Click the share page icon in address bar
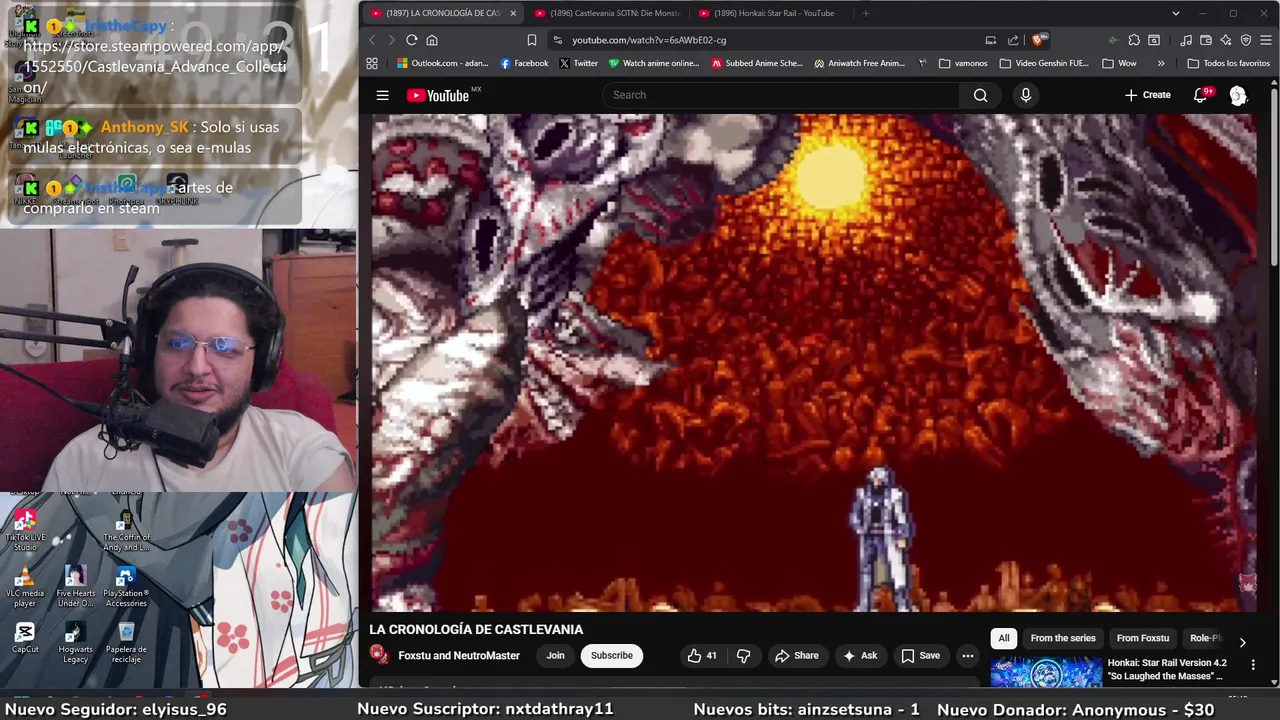Image resolution: width=1280 pixels, height=720 pixels. pos(1013,40)
